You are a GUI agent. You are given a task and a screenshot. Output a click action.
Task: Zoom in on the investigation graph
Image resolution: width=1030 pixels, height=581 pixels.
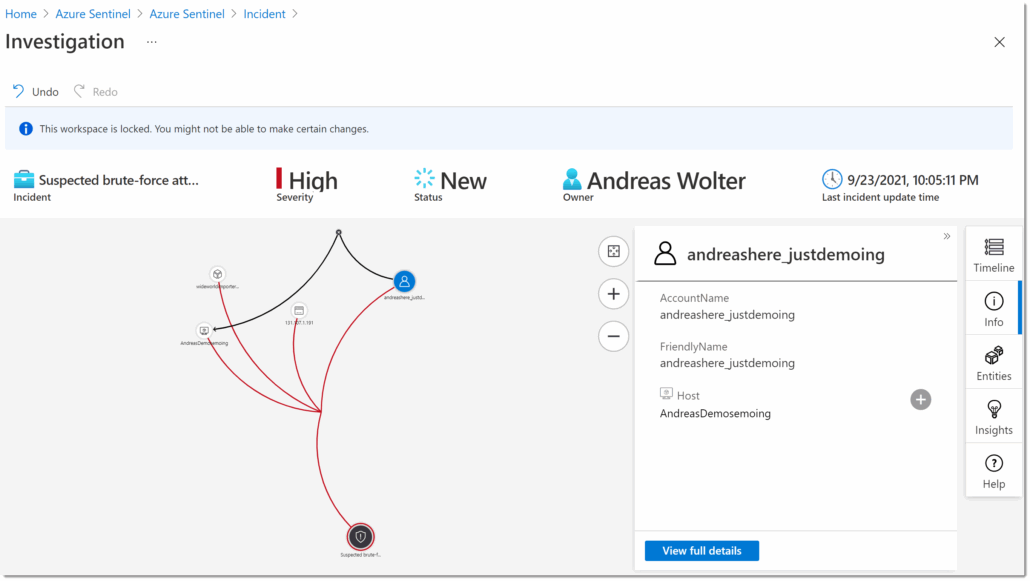tap(613, 294)
